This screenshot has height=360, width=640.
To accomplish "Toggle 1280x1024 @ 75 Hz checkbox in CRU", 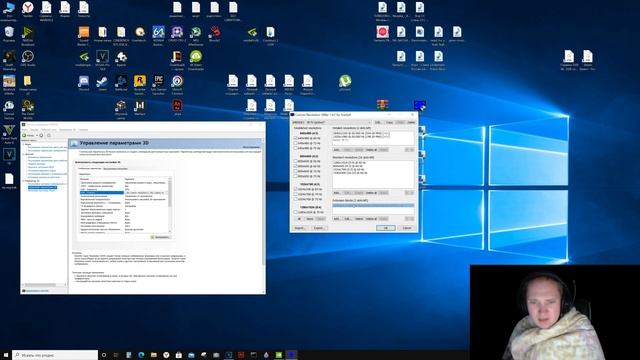I will (x=296, y=212).
